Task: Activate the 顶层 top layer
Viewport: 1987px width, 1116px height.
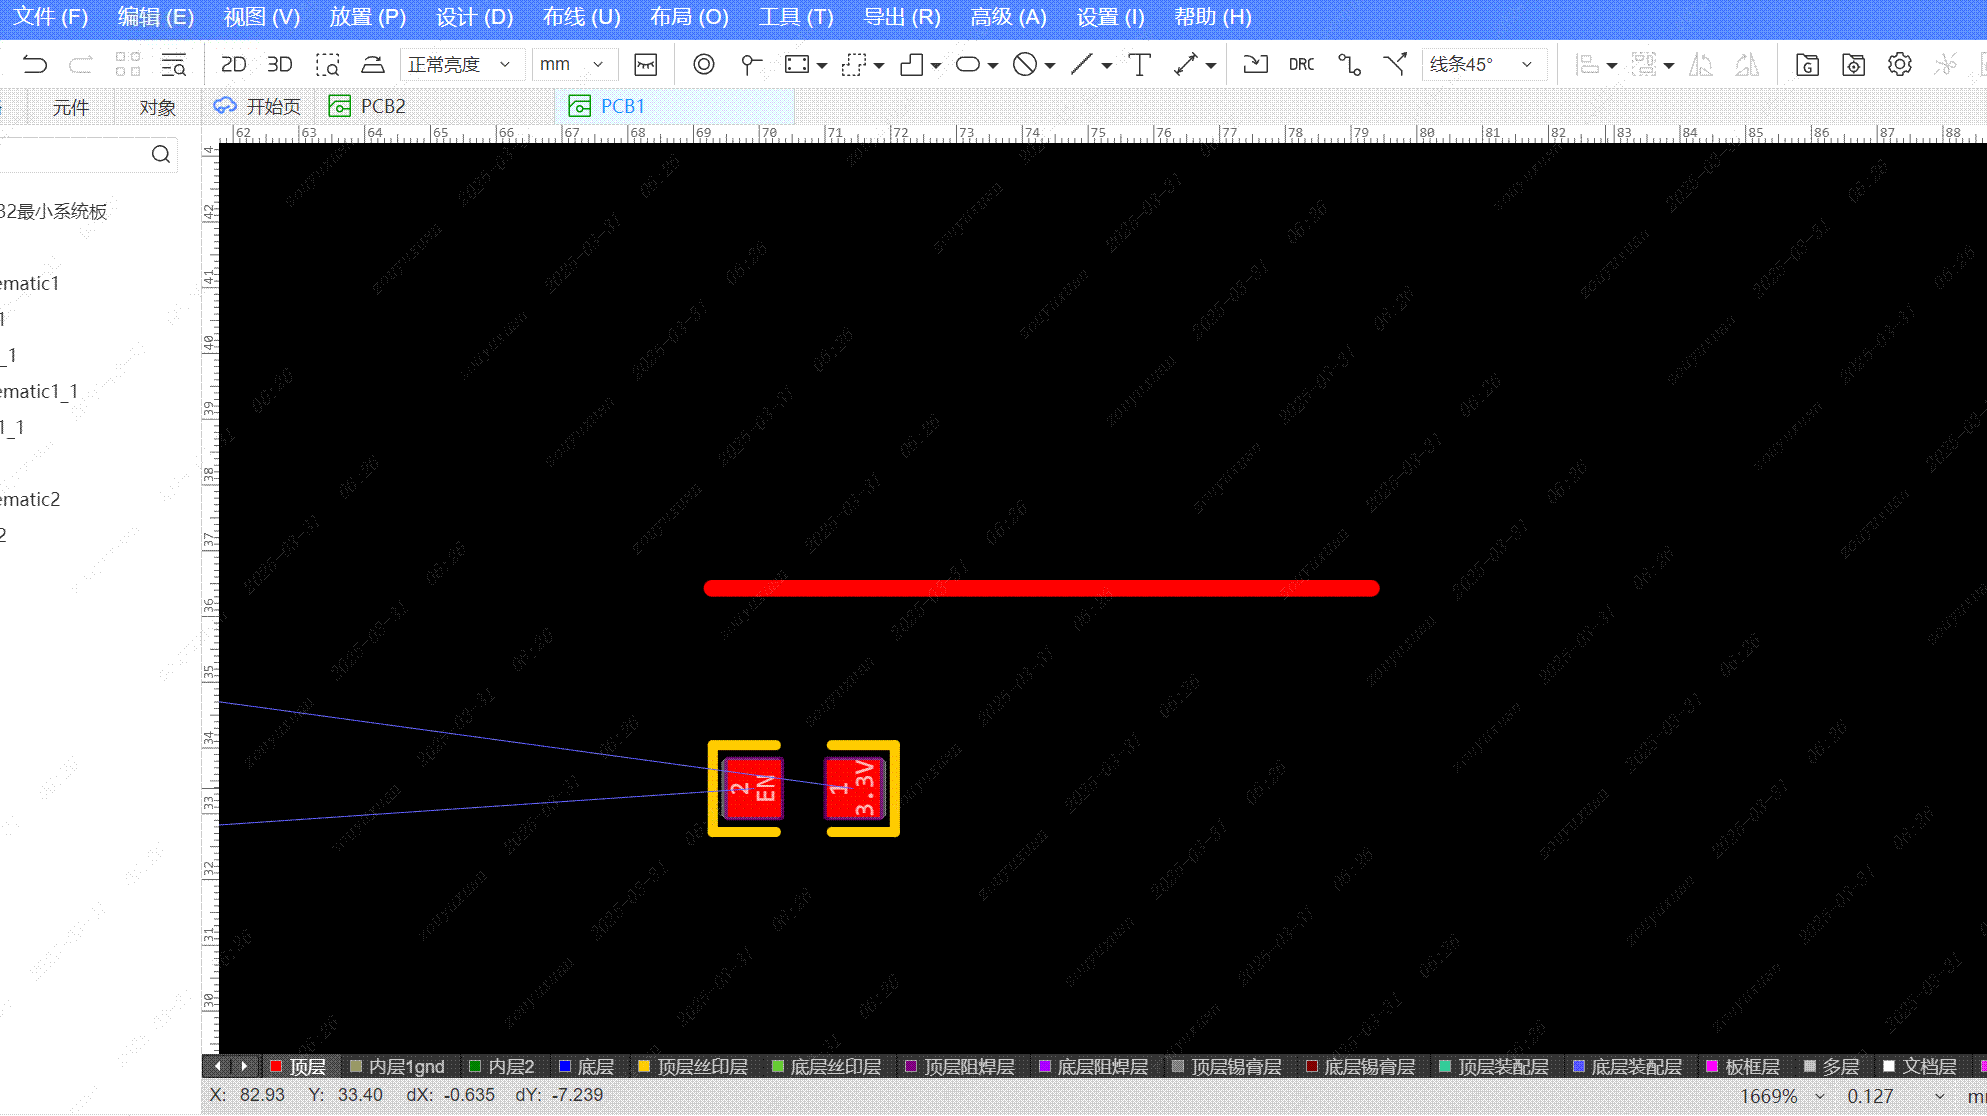Action: (307, 1067)
